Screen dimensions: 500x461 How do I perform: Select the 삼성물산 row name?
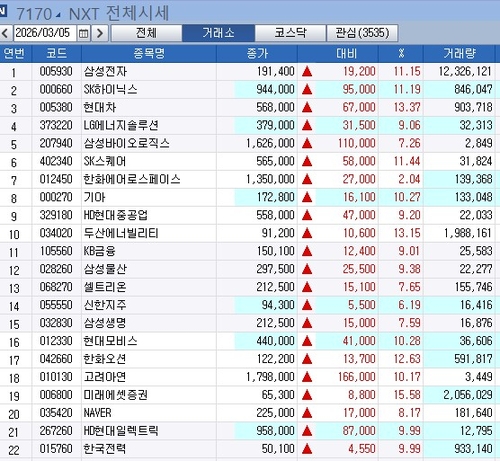pyautogui.click(x=105, y=269)
